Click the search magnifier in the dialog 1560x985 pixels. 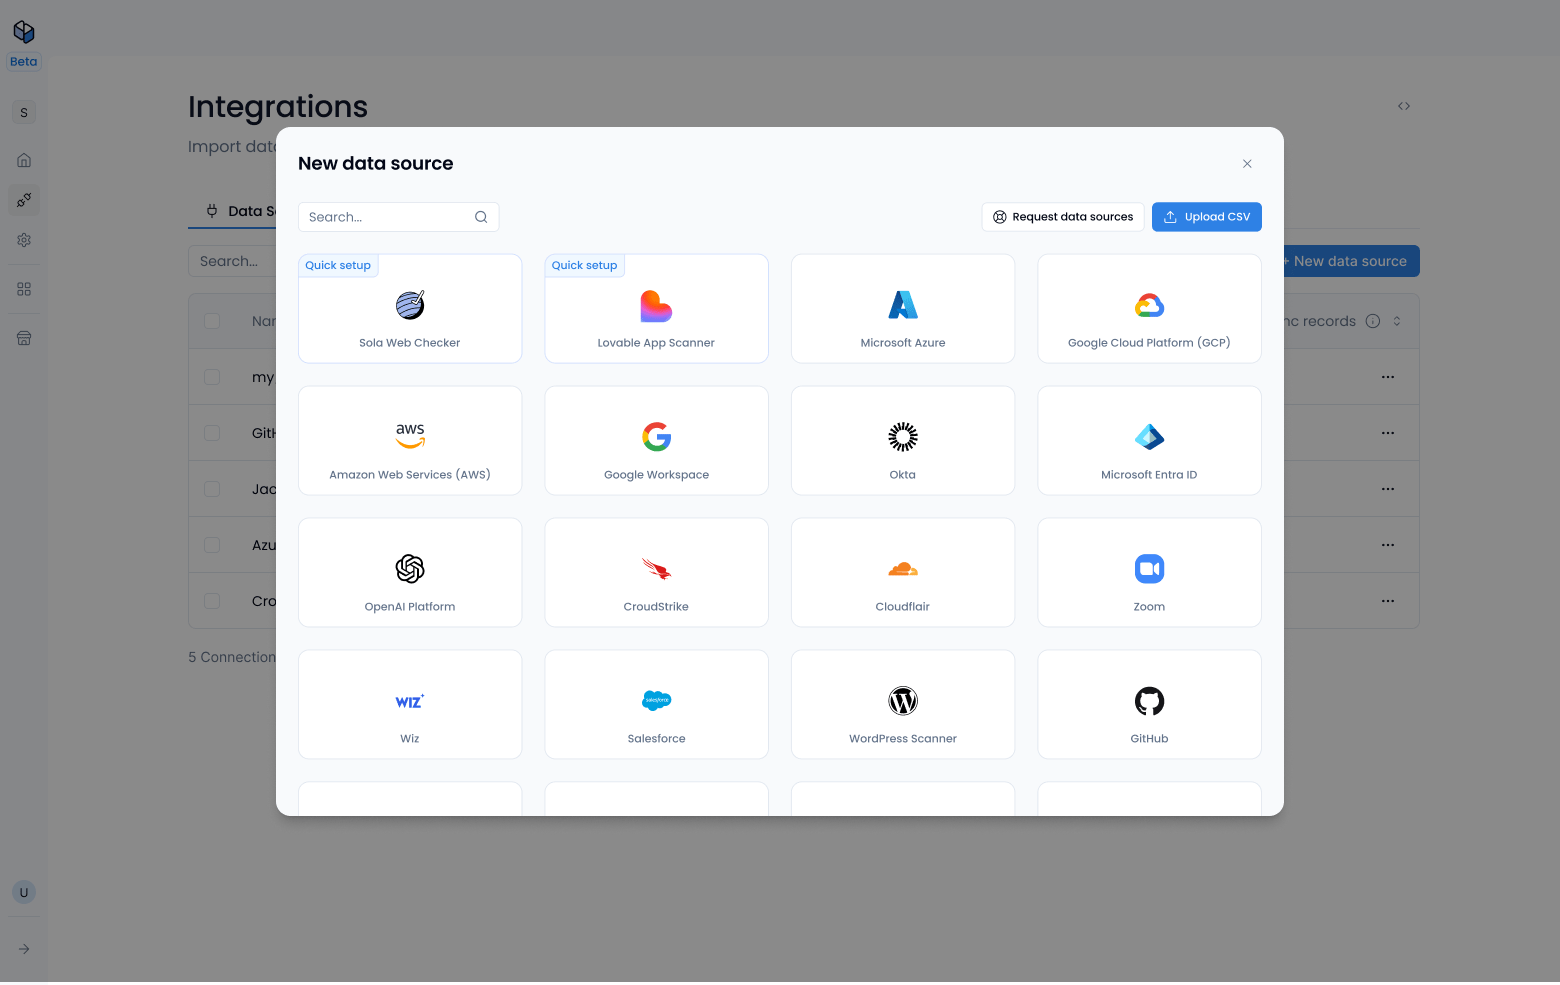click(x=481, y=217)
